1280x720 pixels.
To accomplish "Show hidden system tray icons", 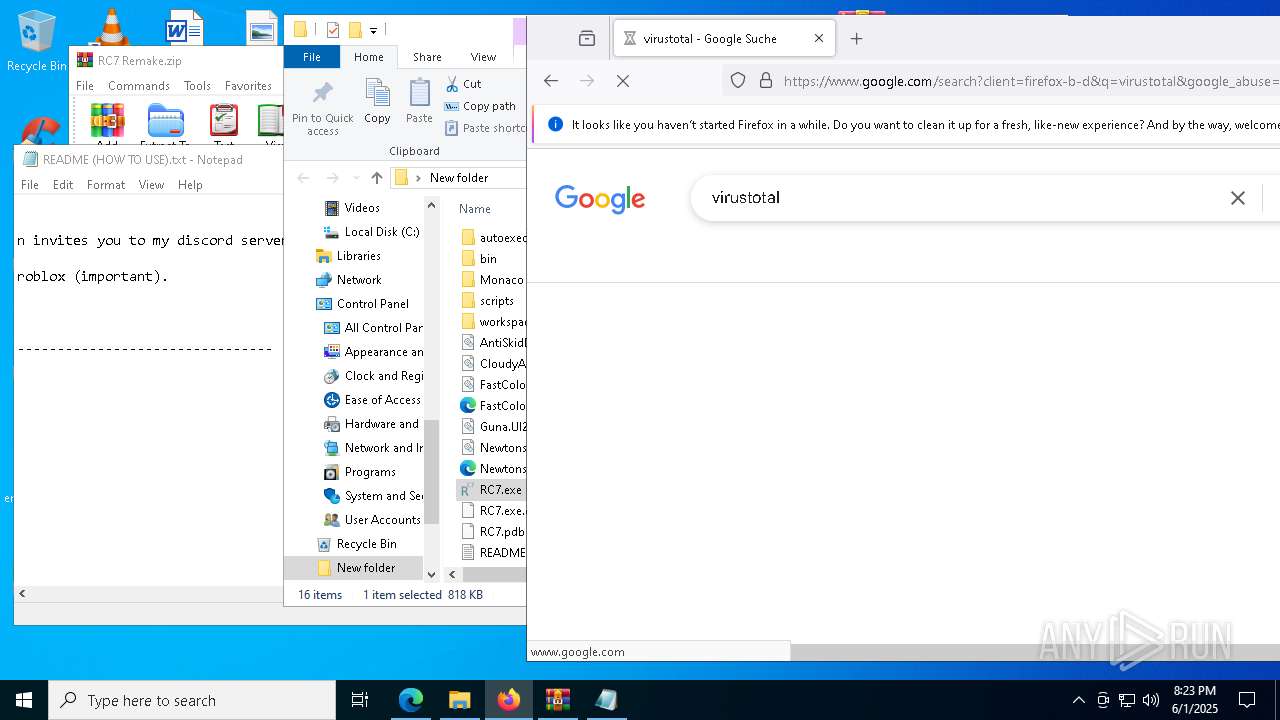I will [1078, 700].
